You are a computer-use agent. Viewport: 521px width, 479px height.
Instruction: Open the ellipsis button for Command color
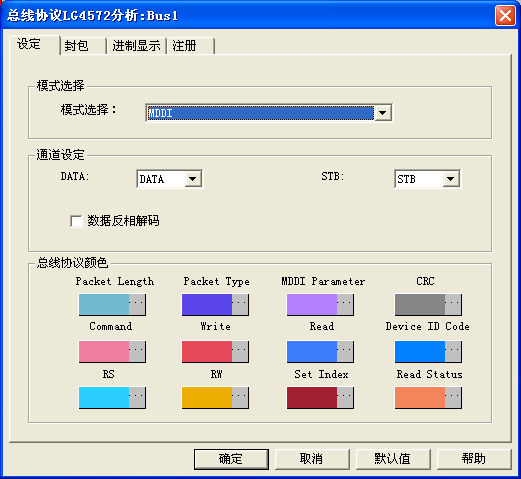pos(137,351)
